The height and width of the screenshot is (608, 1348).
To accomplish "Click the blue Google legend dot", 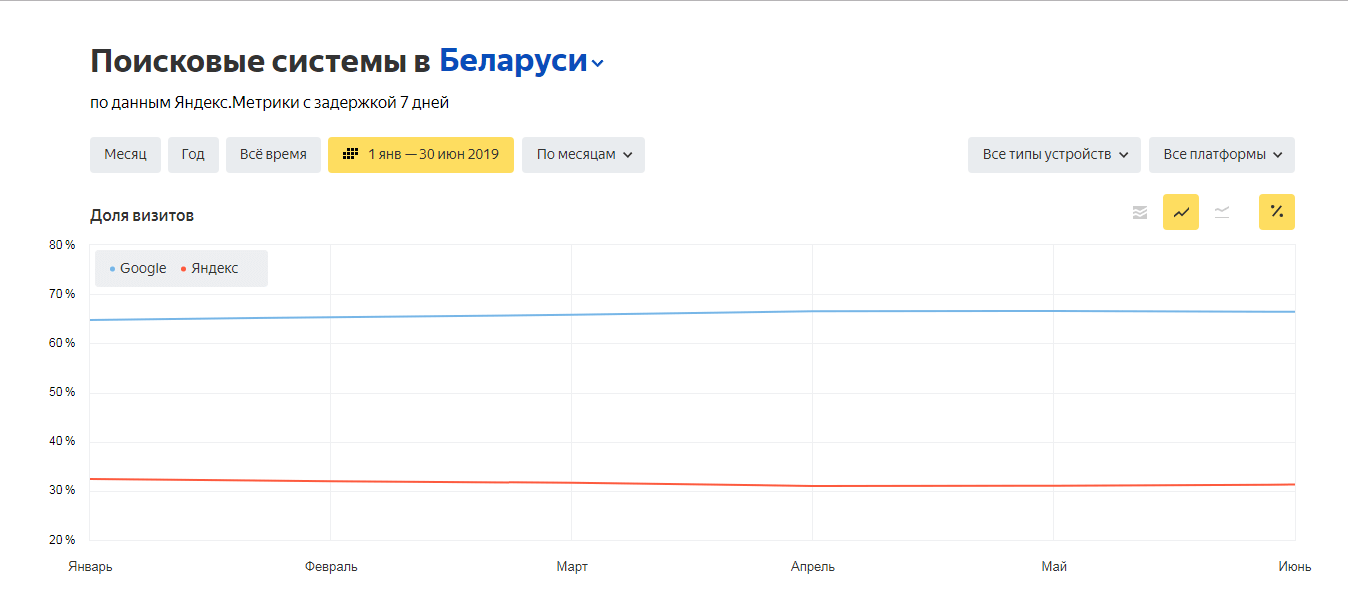I will (x=115, y=268).
